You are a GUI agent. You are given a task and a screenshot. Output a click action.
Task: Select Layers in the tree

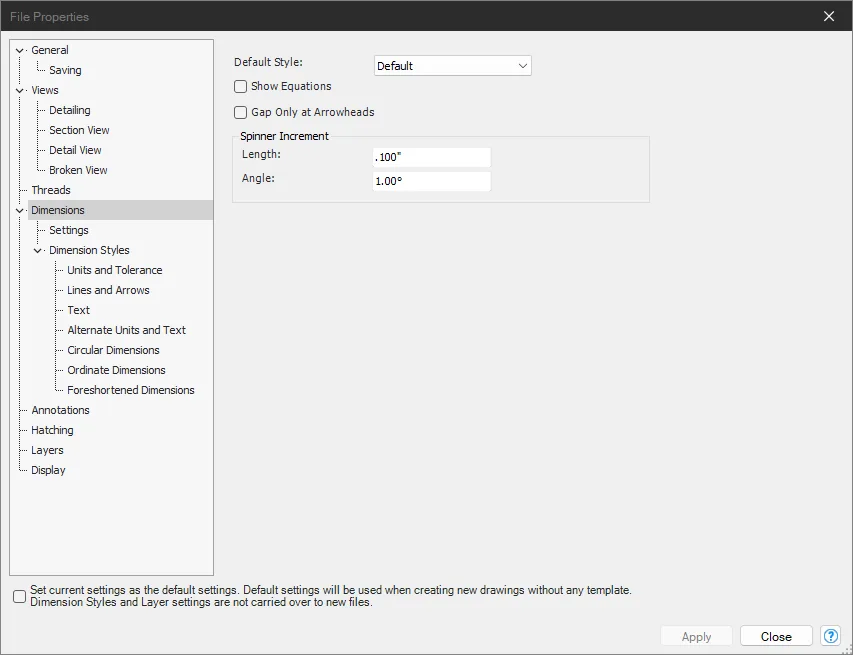[x=47, y=450]
